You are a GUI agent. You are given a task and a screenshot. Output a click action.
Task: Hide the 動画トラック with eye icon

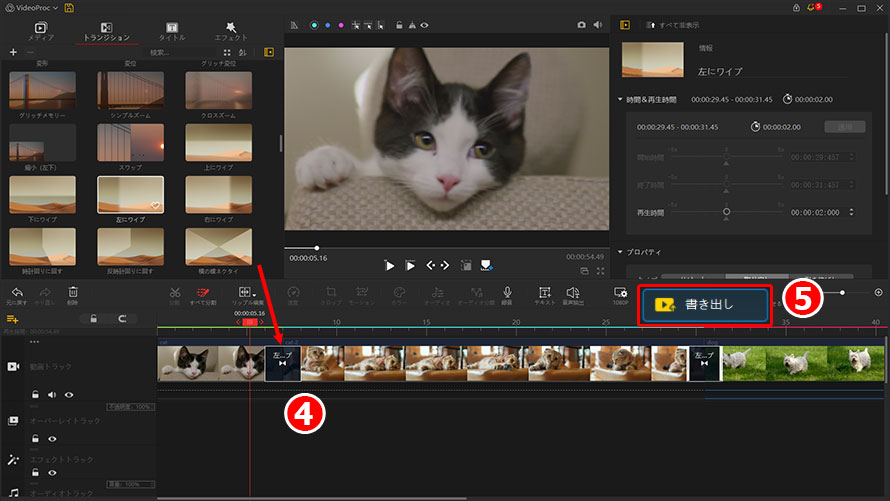click(x=69, y=395)
